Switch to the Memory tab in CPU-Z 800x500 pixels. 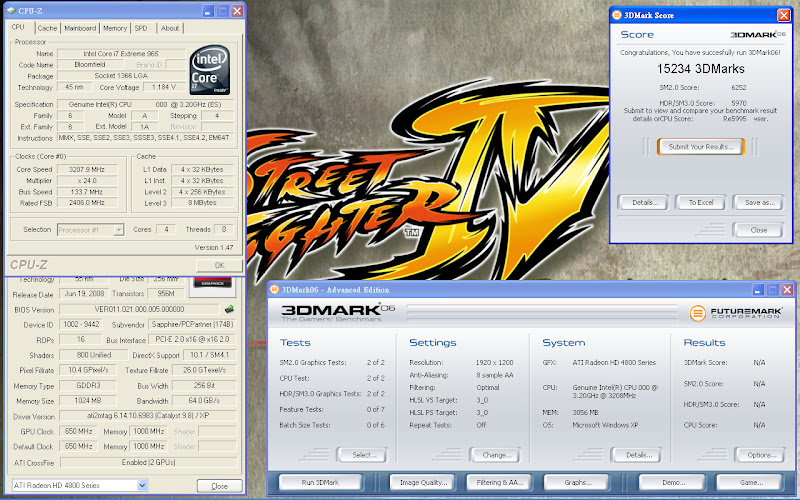click(x=115, y=28)
